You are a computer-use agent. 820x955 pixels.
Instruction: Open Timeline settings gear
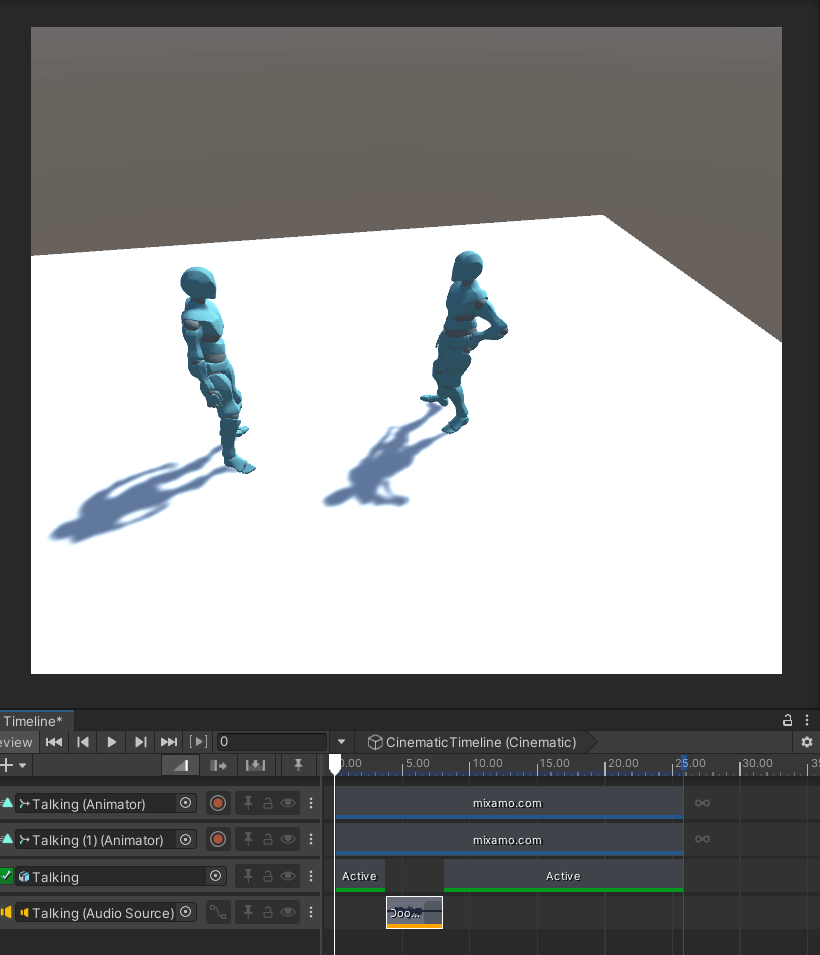(807, 742)
